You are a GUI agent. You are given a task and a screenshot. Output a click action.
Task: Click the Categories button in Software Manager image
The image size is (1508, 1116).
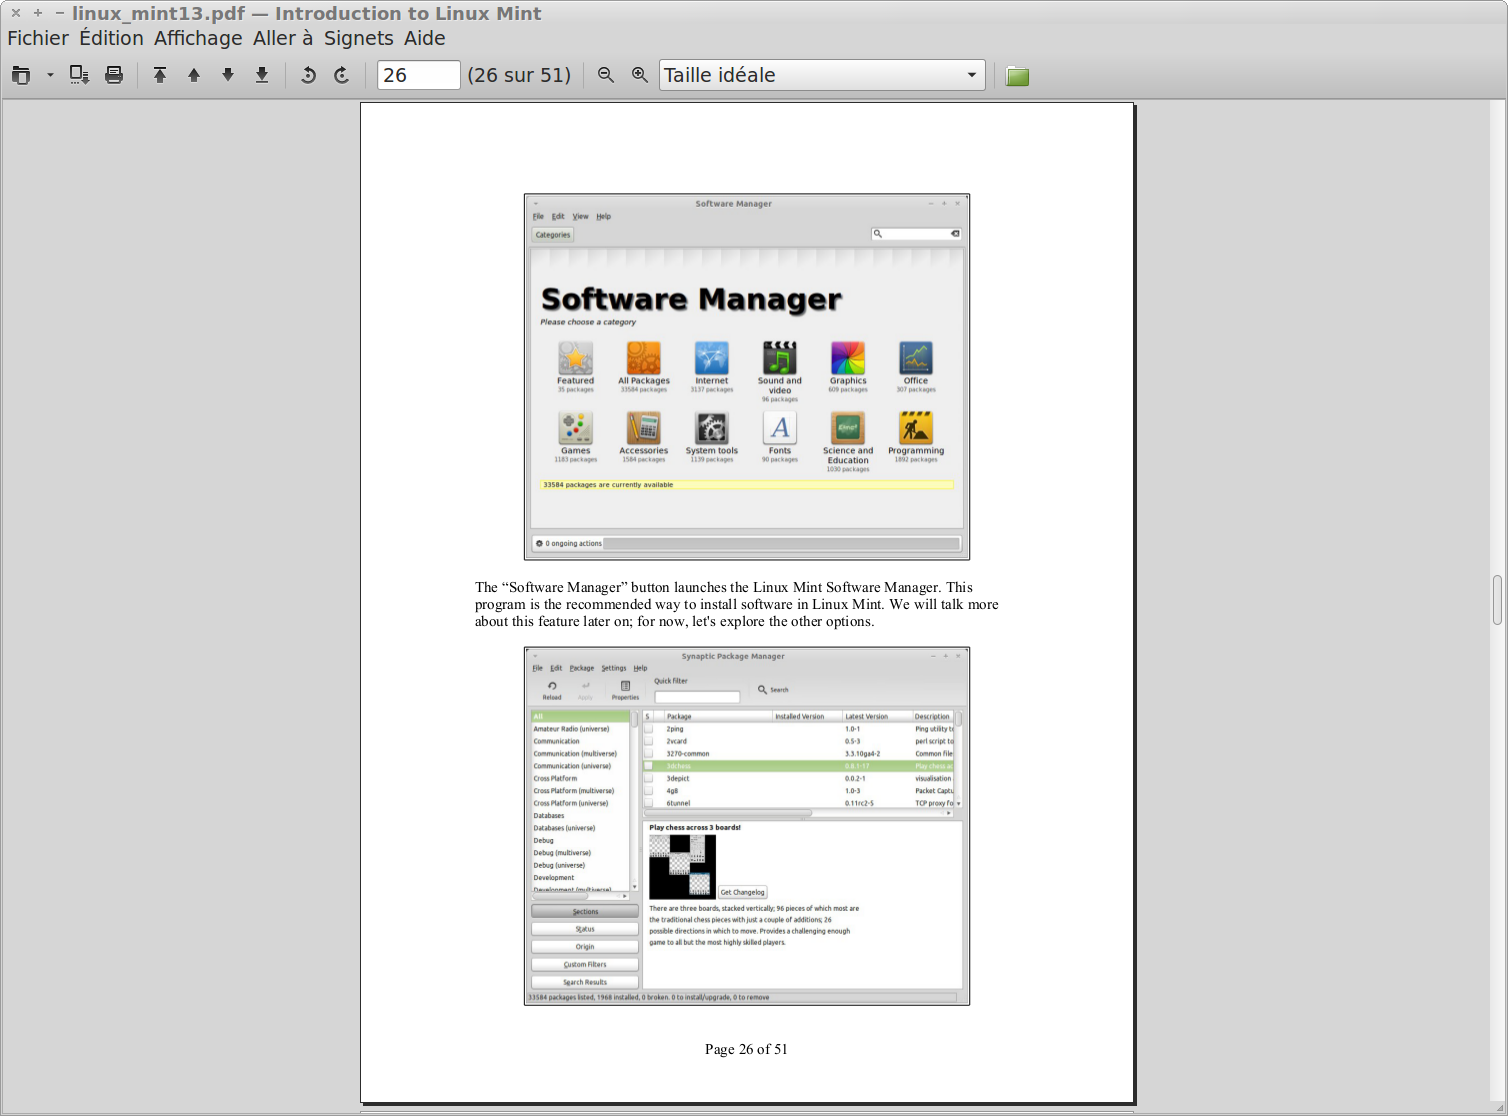[x=553, y=235]
